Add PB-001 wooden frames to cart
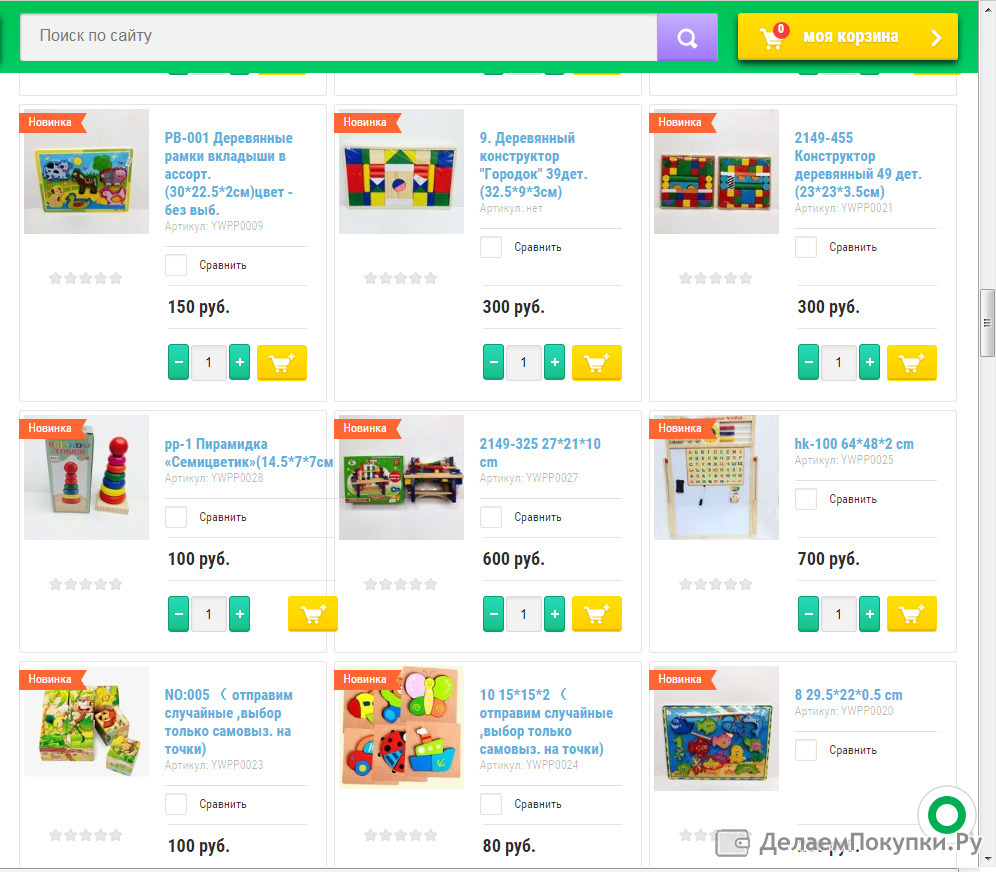This screenshot has height=872, width=996. click(x=281, y=363)
